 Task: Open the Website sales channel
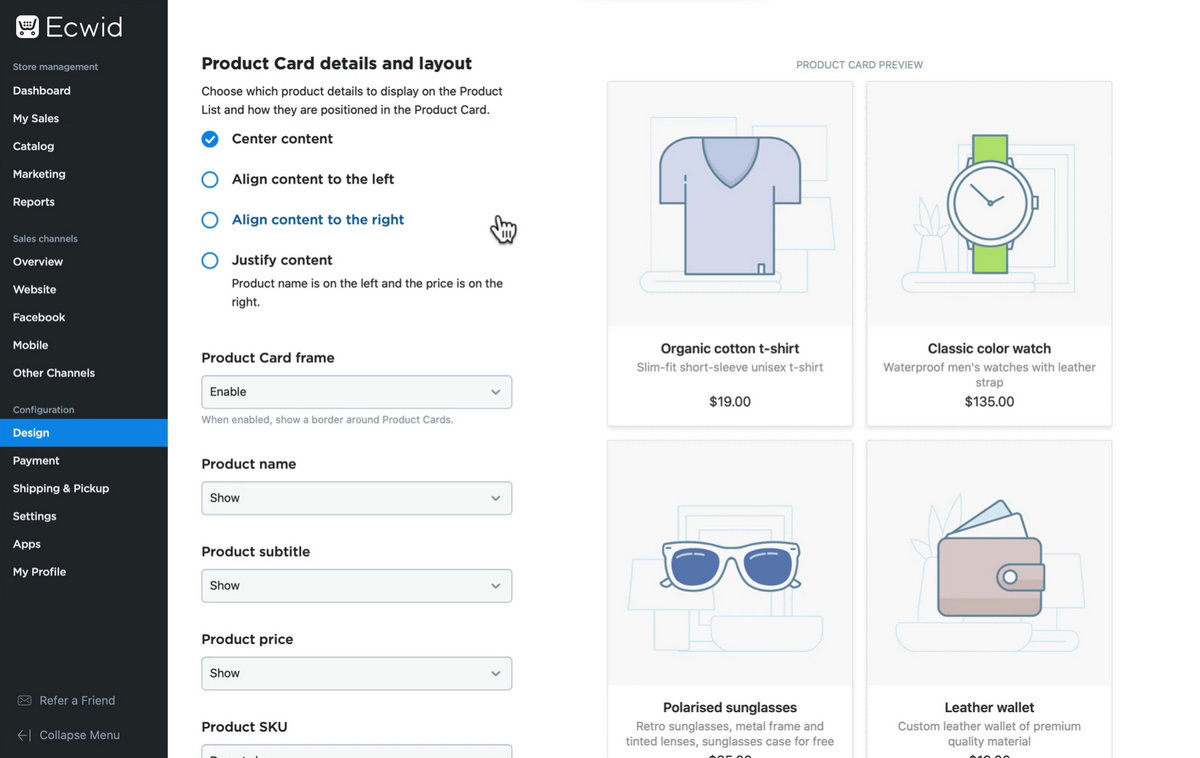35,290
